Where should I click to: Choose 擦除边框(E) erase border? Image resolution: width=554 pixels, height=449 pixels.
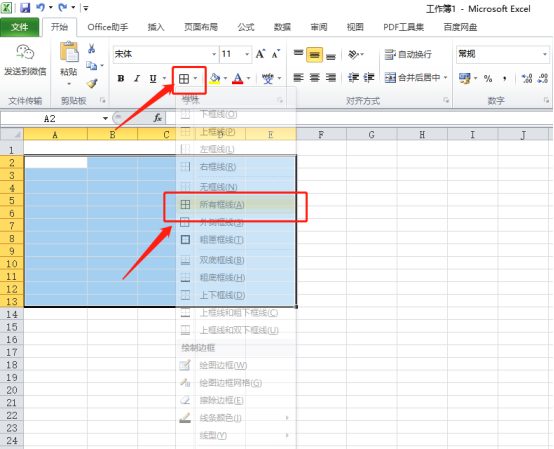pyautogui.click(x=236, y=400)
